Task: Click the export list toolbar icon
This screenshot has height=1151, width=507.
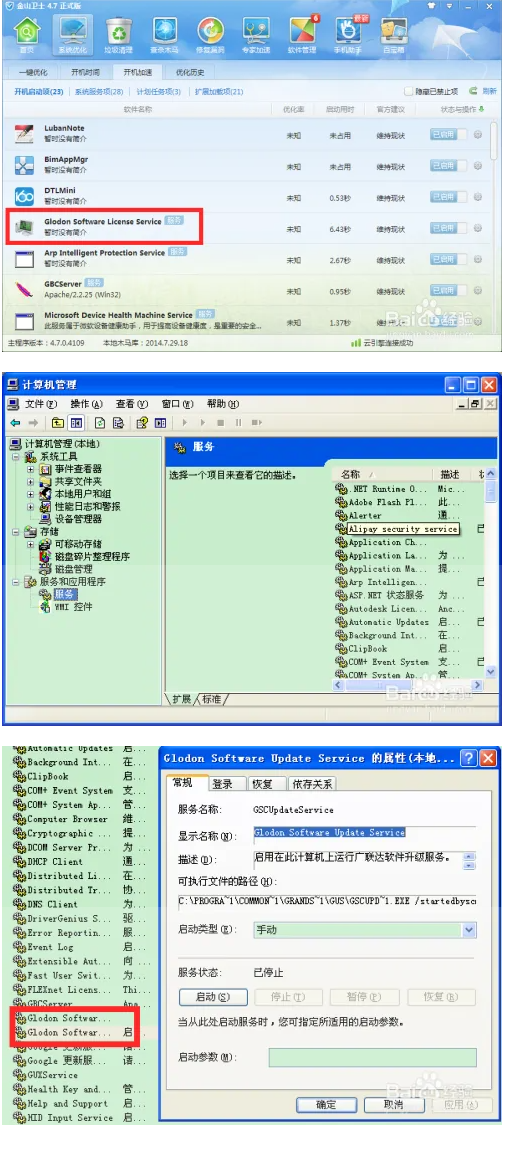Action: (x=118, y=423)
